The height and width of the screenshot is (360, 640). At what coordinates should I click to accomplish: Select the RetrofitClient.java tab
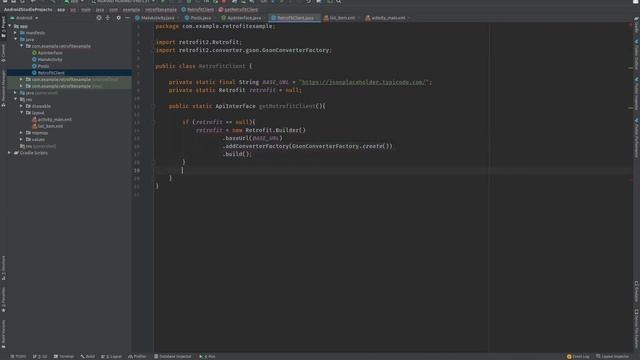[x=293, y=18]
